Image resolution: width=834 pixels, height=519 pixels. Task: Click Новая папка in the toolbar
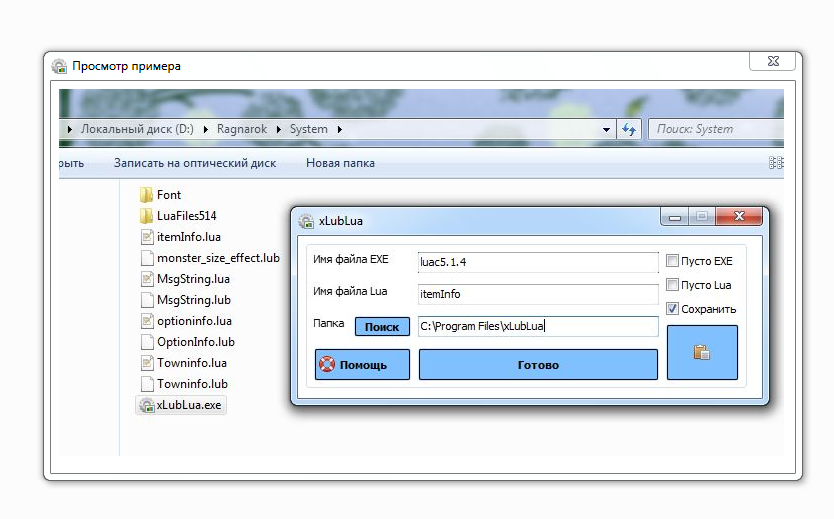click(340, 163)
